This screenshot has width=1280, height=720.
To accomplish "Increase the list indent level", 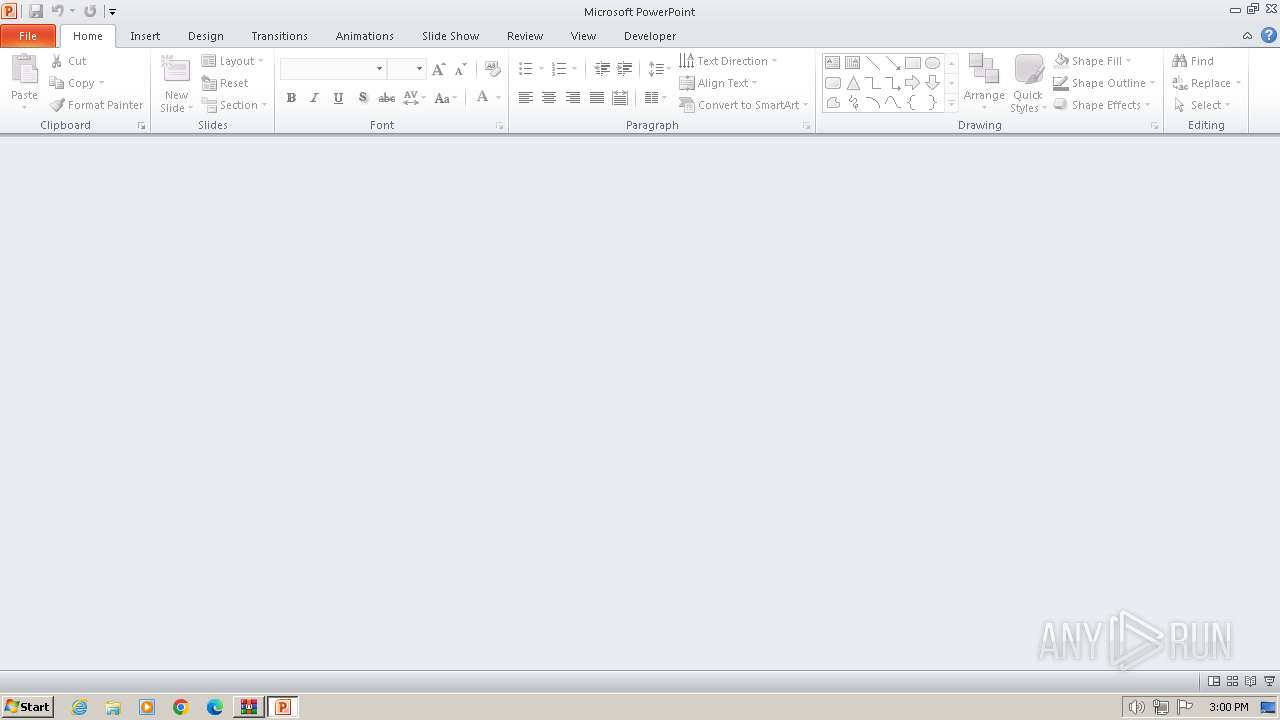I will pos(624,69).
